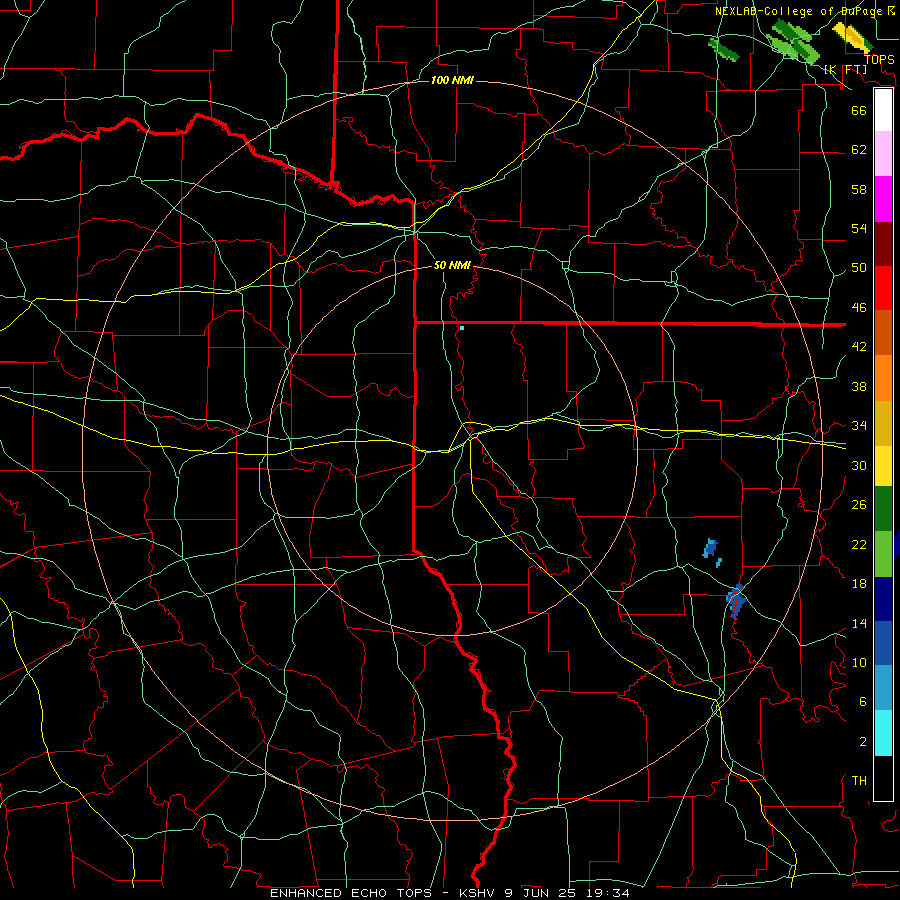Click the legend value "38"
The image size is (900, 900).
click(859, 386)
